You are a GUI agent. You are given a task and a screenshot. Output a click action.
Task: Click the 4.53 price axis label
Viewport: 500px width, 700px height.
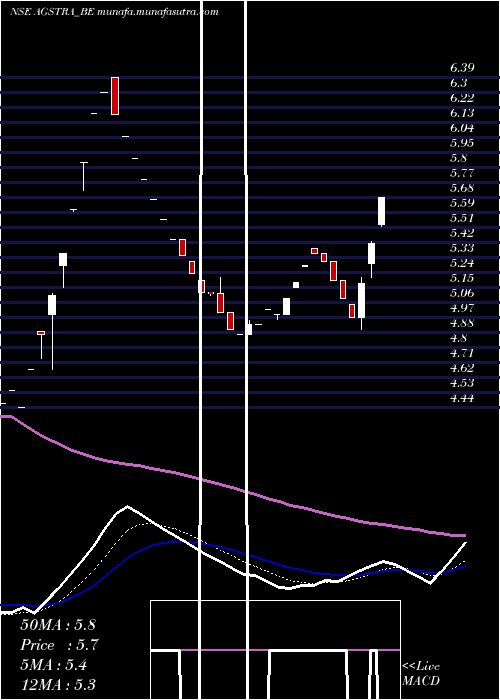pyautogui.click(x=462, y=383)
